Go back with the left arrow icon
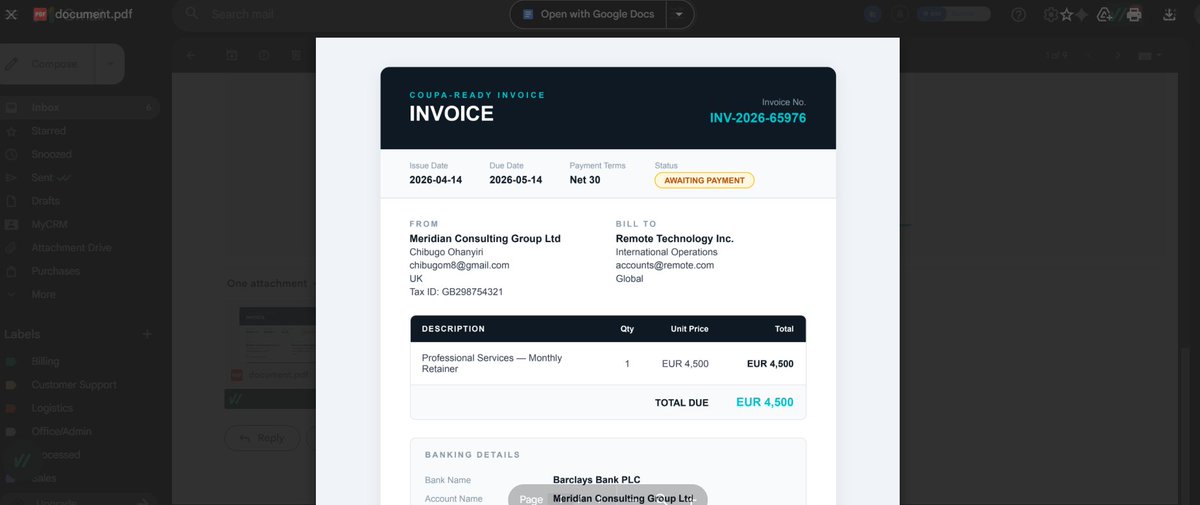Screen dimensions: 1200x505 click(x=191, y=55)
